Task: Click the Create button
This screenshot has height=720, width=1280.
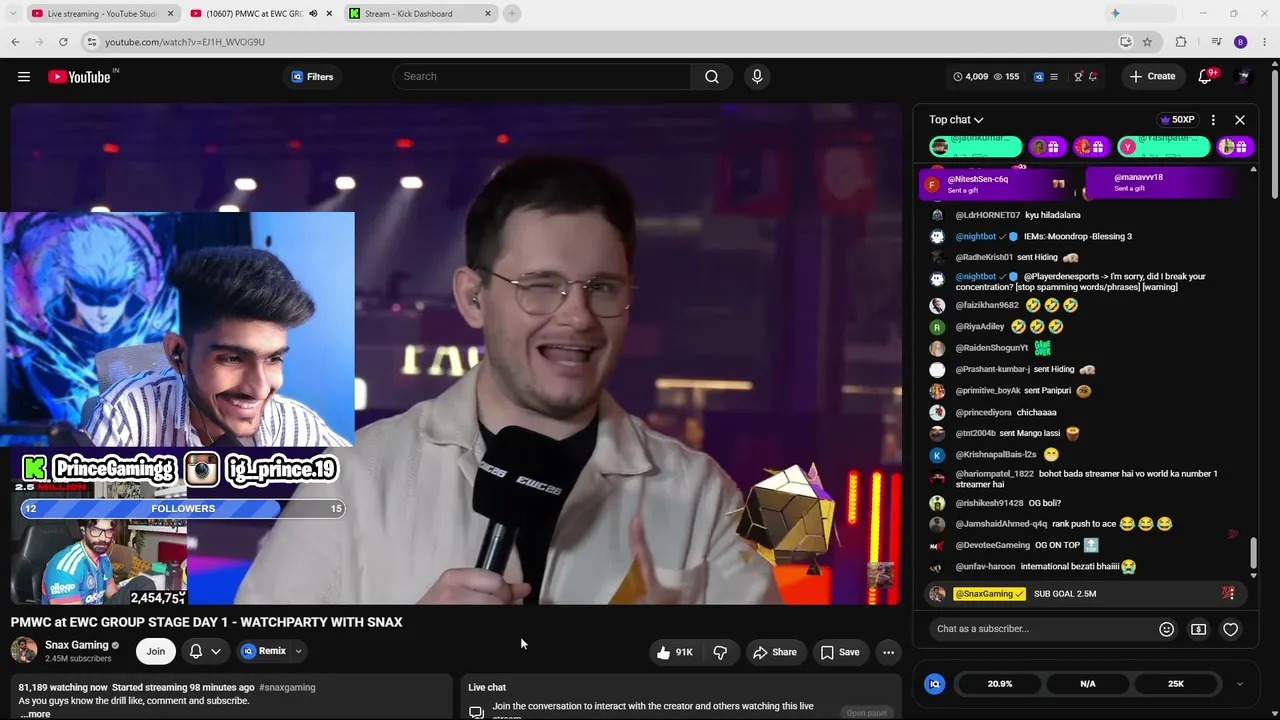Action: coord(1152,77)
